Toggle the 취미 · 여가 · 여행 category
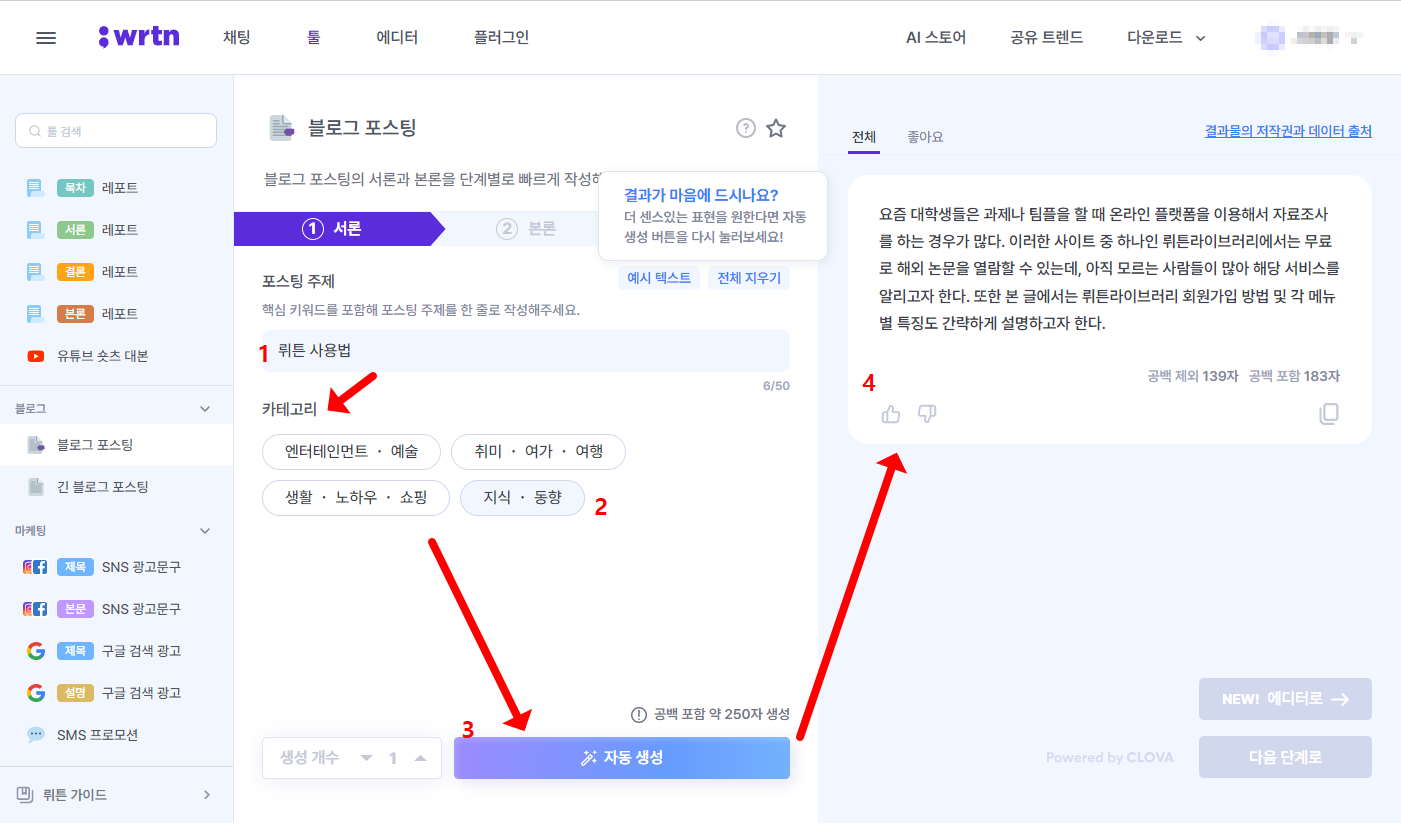Viewport: 1401px width, 824px height. [539, 452]
